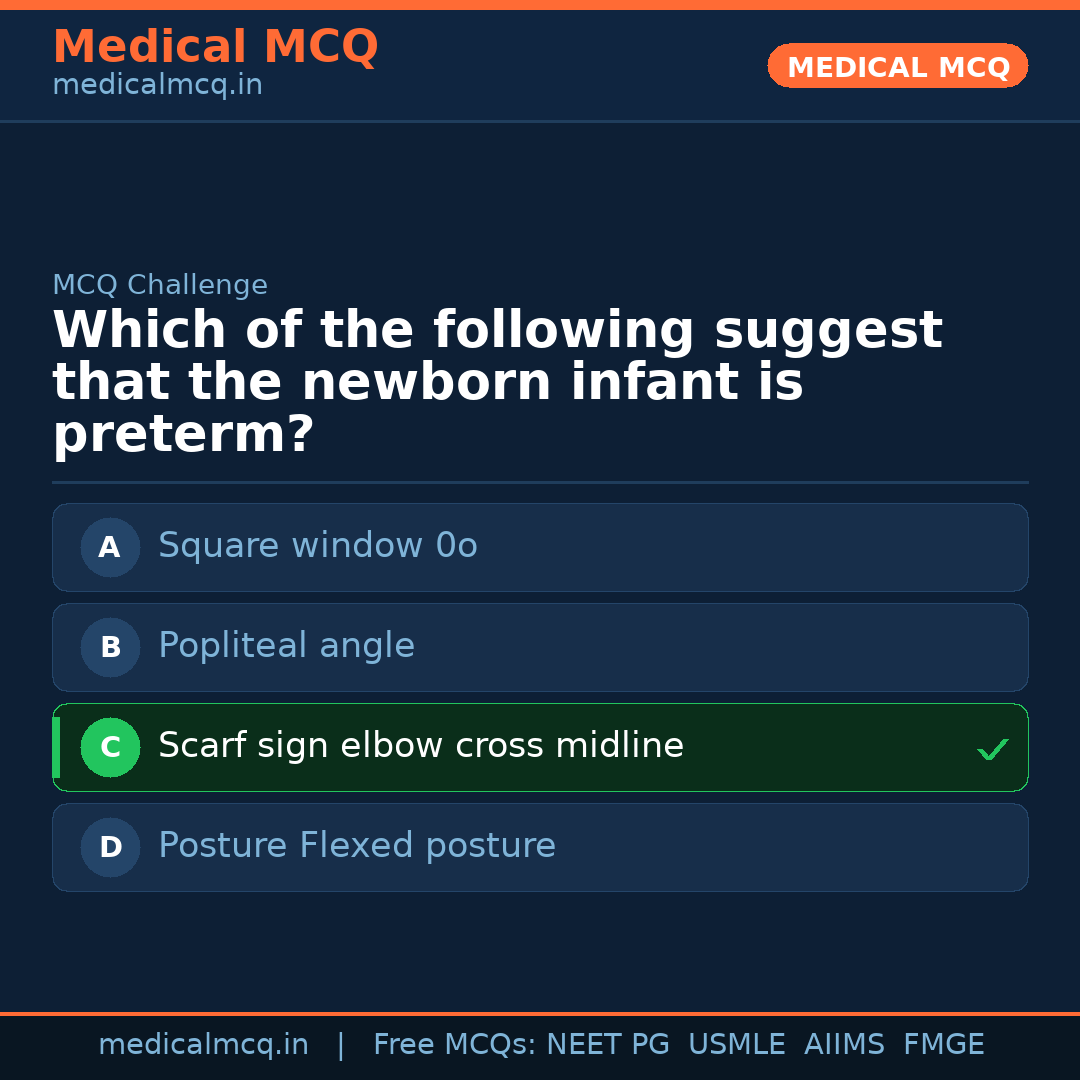Click the green highlight bar beside option C
This screenshot has height=1080, width=1080.
point(55,747)
